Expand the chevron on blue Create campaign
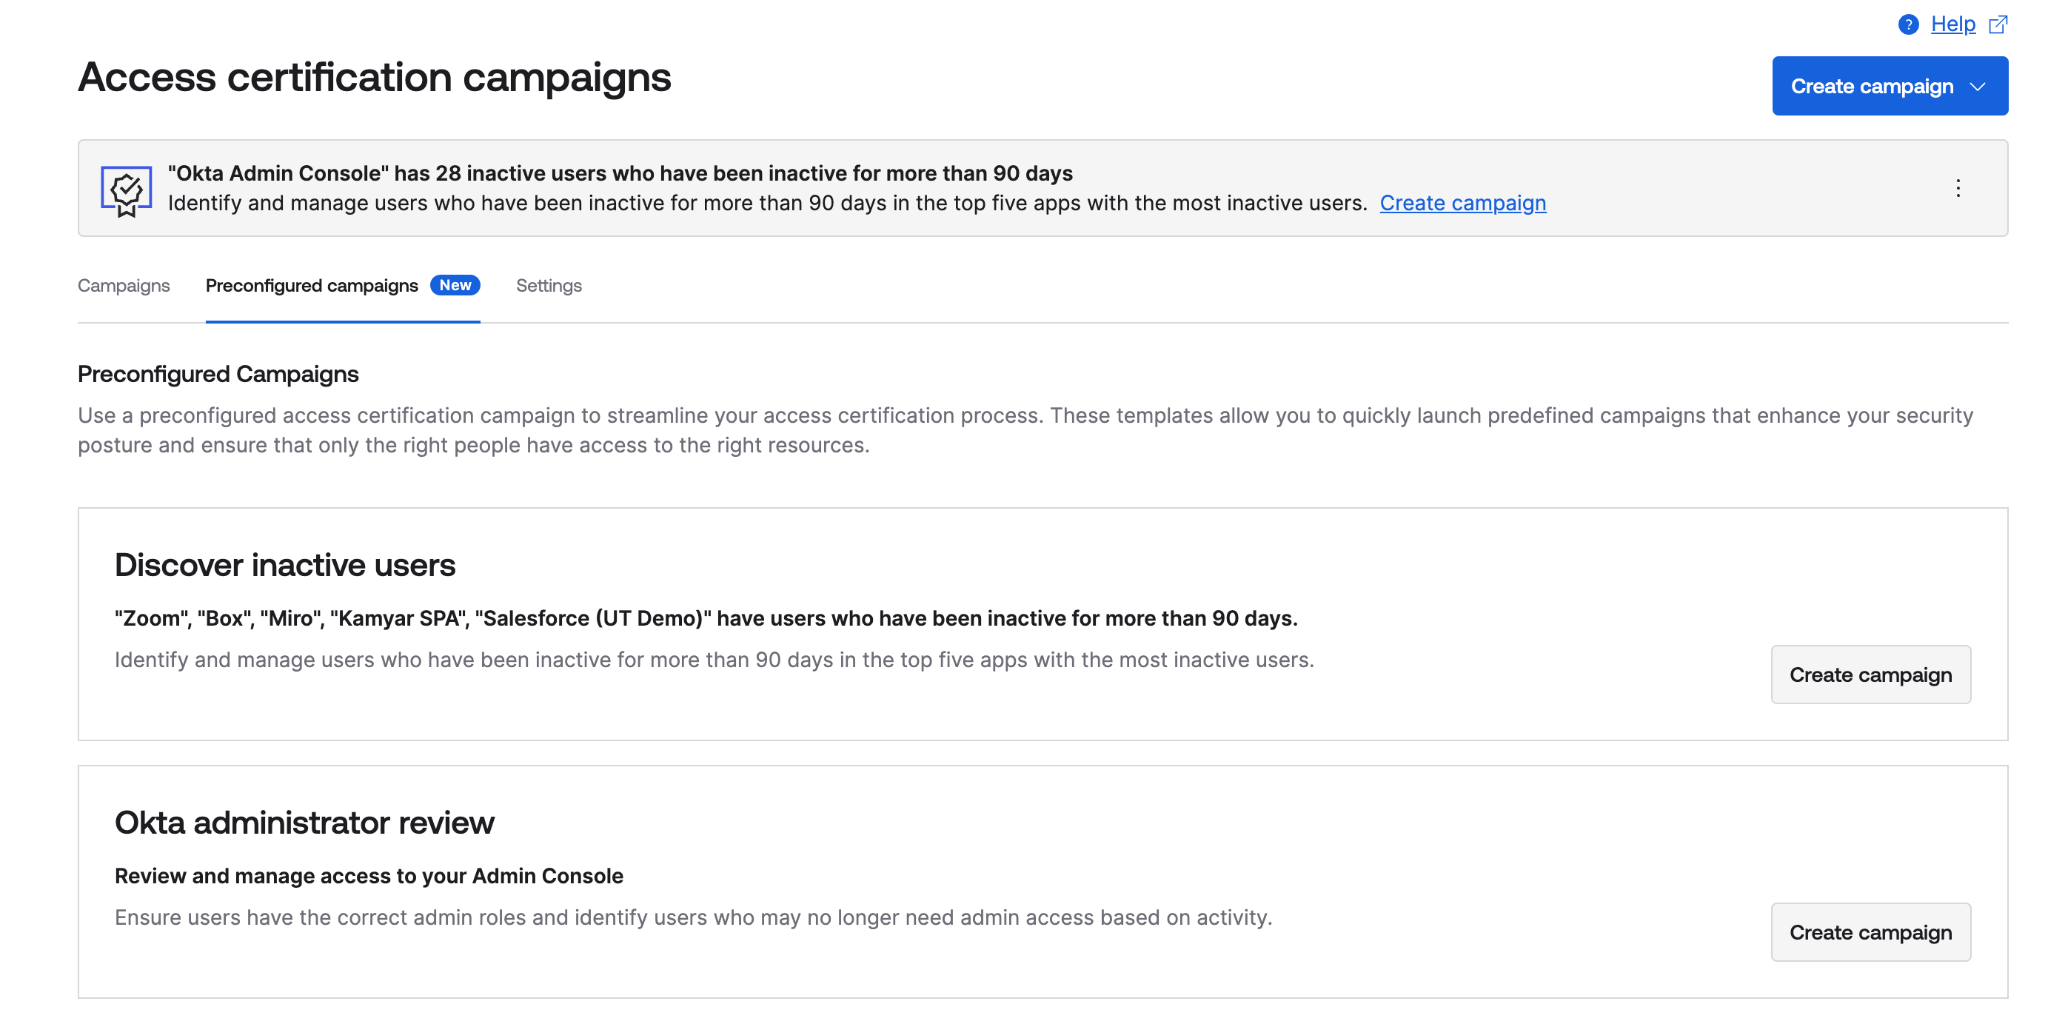Viewport: 2048px width, 1035px height. click(1977, 87)
